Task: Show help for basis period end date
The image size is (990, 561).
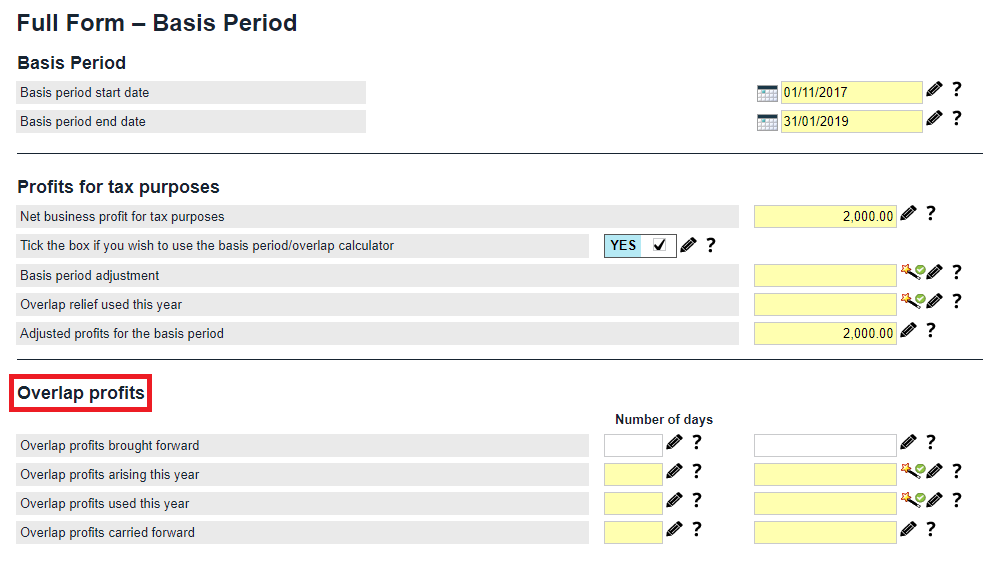Action: pyautogui.click(x=956, y=118)
